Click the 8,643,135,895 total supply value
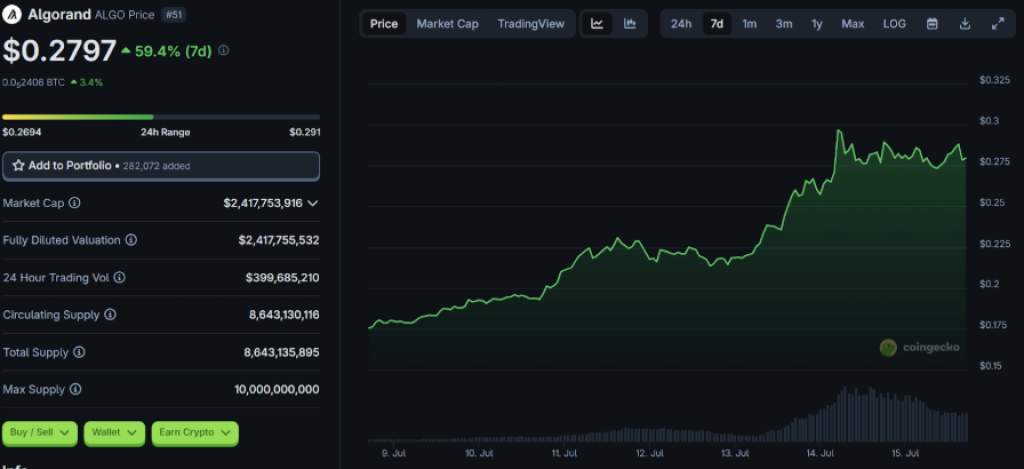The image size is (1024, 469). tap(281, 352)
